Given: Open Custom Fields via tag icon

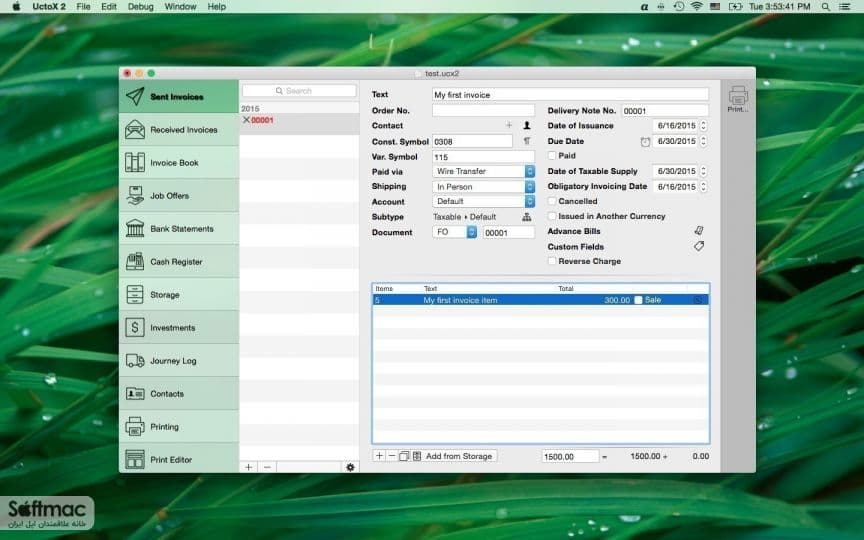Looking at the screenshot, I should (x=699, y=246).
